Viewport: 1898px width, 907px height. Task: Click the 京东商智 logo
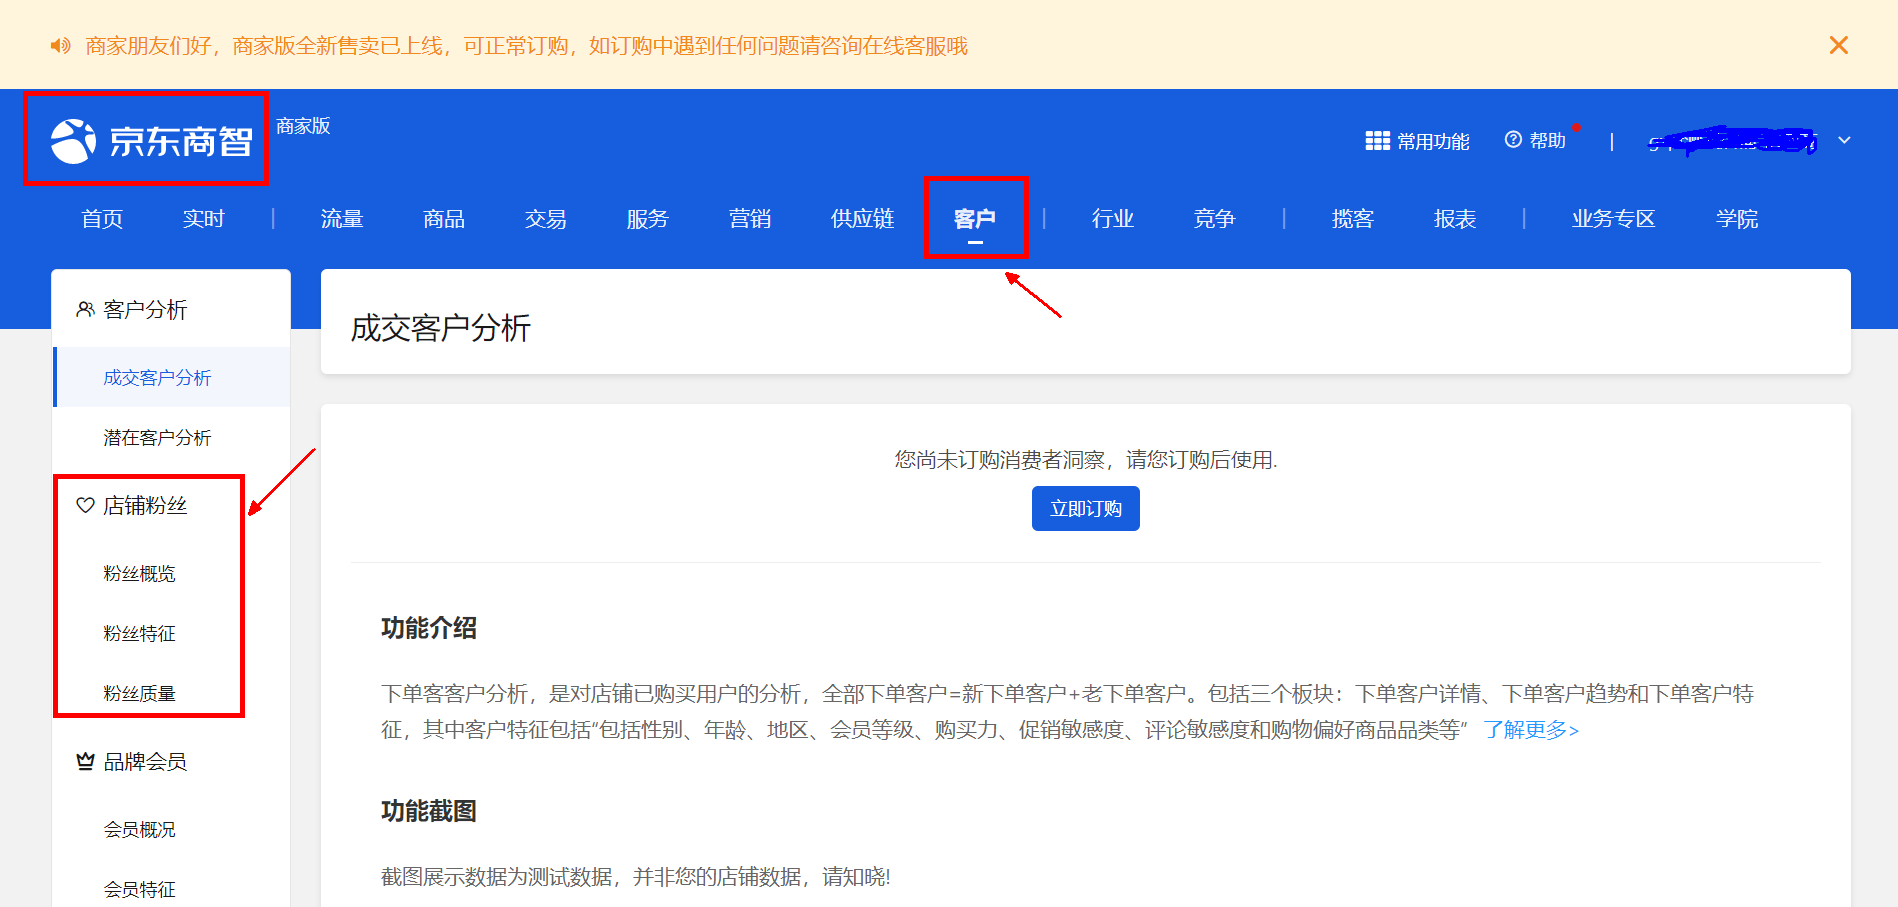151,141
